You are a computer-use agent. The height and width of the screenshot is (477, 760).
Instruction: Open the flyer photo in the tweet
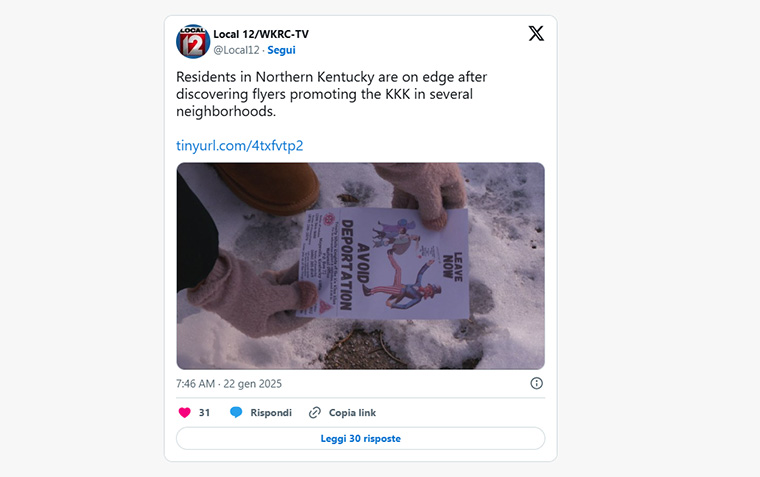pos(361,266)
